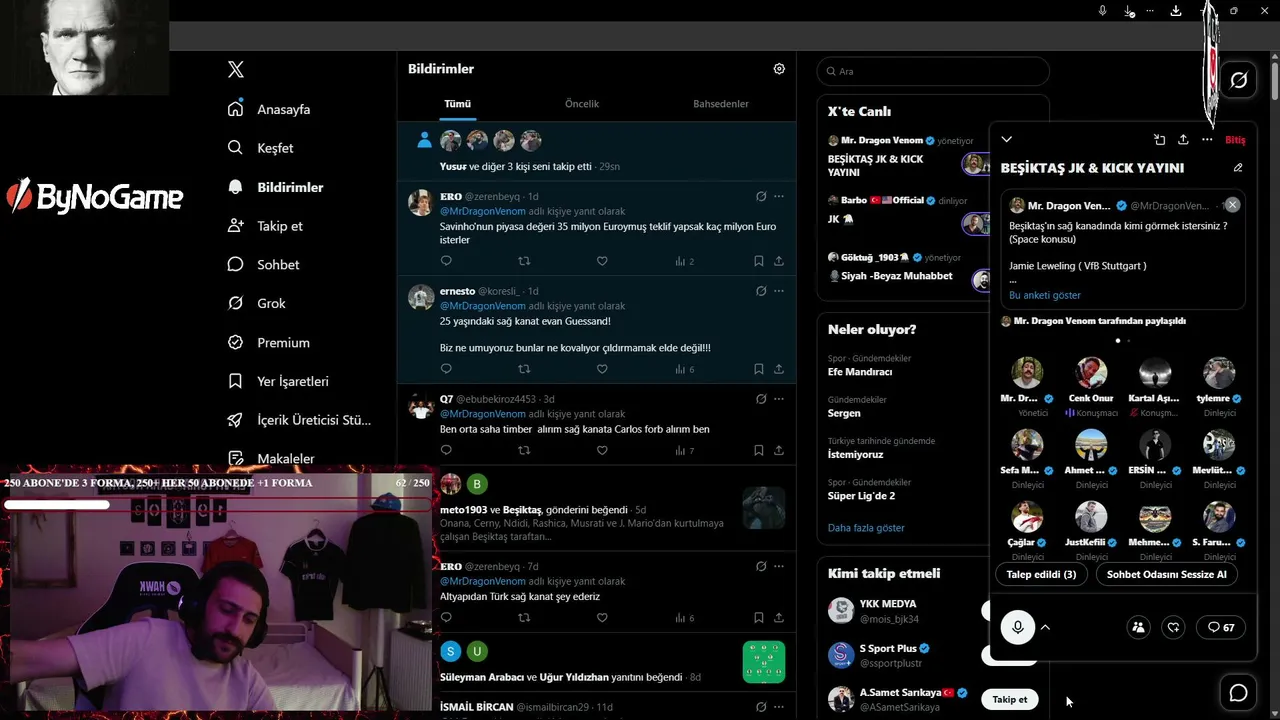This screenshot has height=720, width=1280.
Task: Switch to the Bahsedenler tab
Action: click(x=721, y=104)
